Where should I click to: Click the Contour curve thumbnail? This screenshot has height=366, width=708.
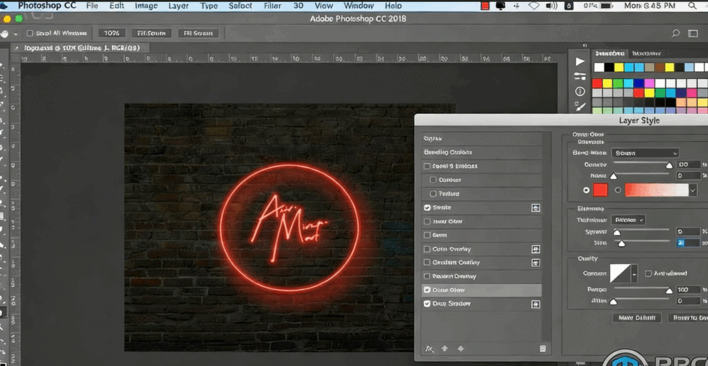pos(621,274)
